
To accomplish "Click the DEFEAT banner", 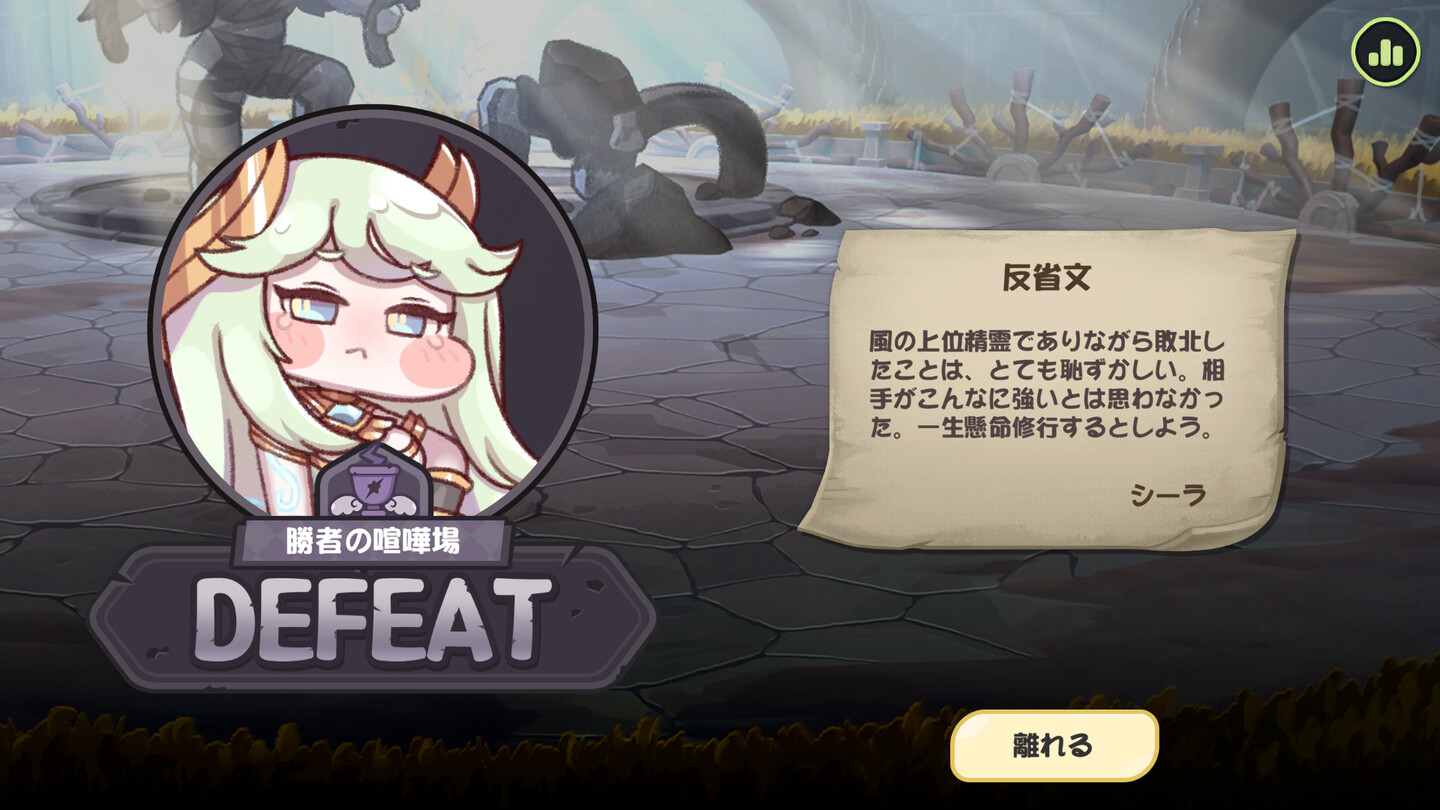I will [x=373, y=620].
